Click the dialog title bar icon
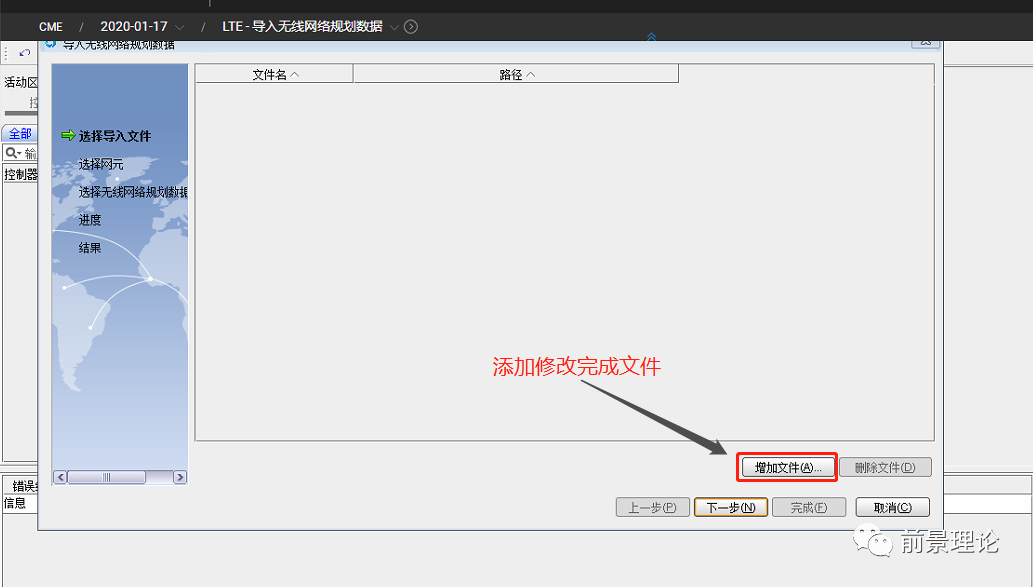 [x=51, y=45]
